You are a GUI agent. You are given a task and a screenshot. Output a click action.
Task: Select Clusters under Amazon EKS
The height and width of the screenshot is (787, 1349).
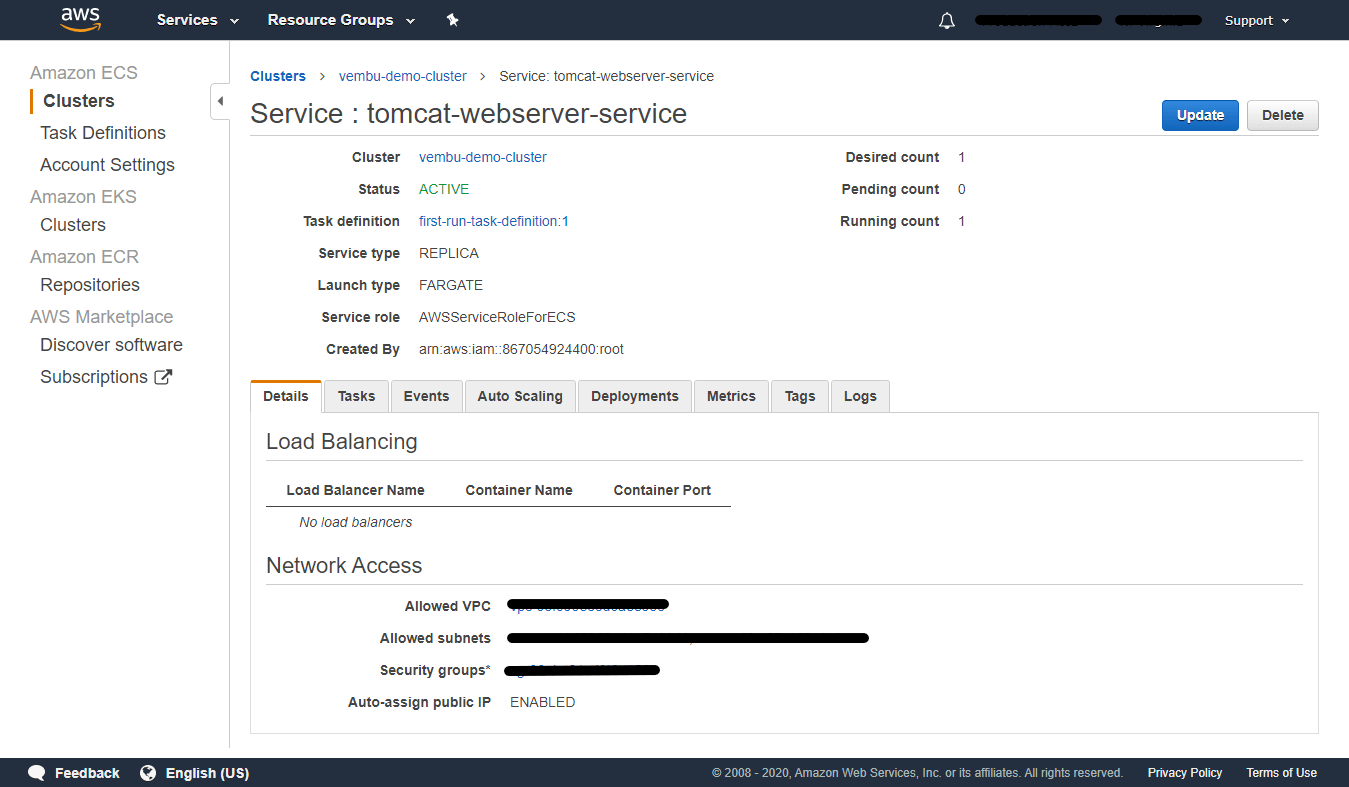click(73, 225)
